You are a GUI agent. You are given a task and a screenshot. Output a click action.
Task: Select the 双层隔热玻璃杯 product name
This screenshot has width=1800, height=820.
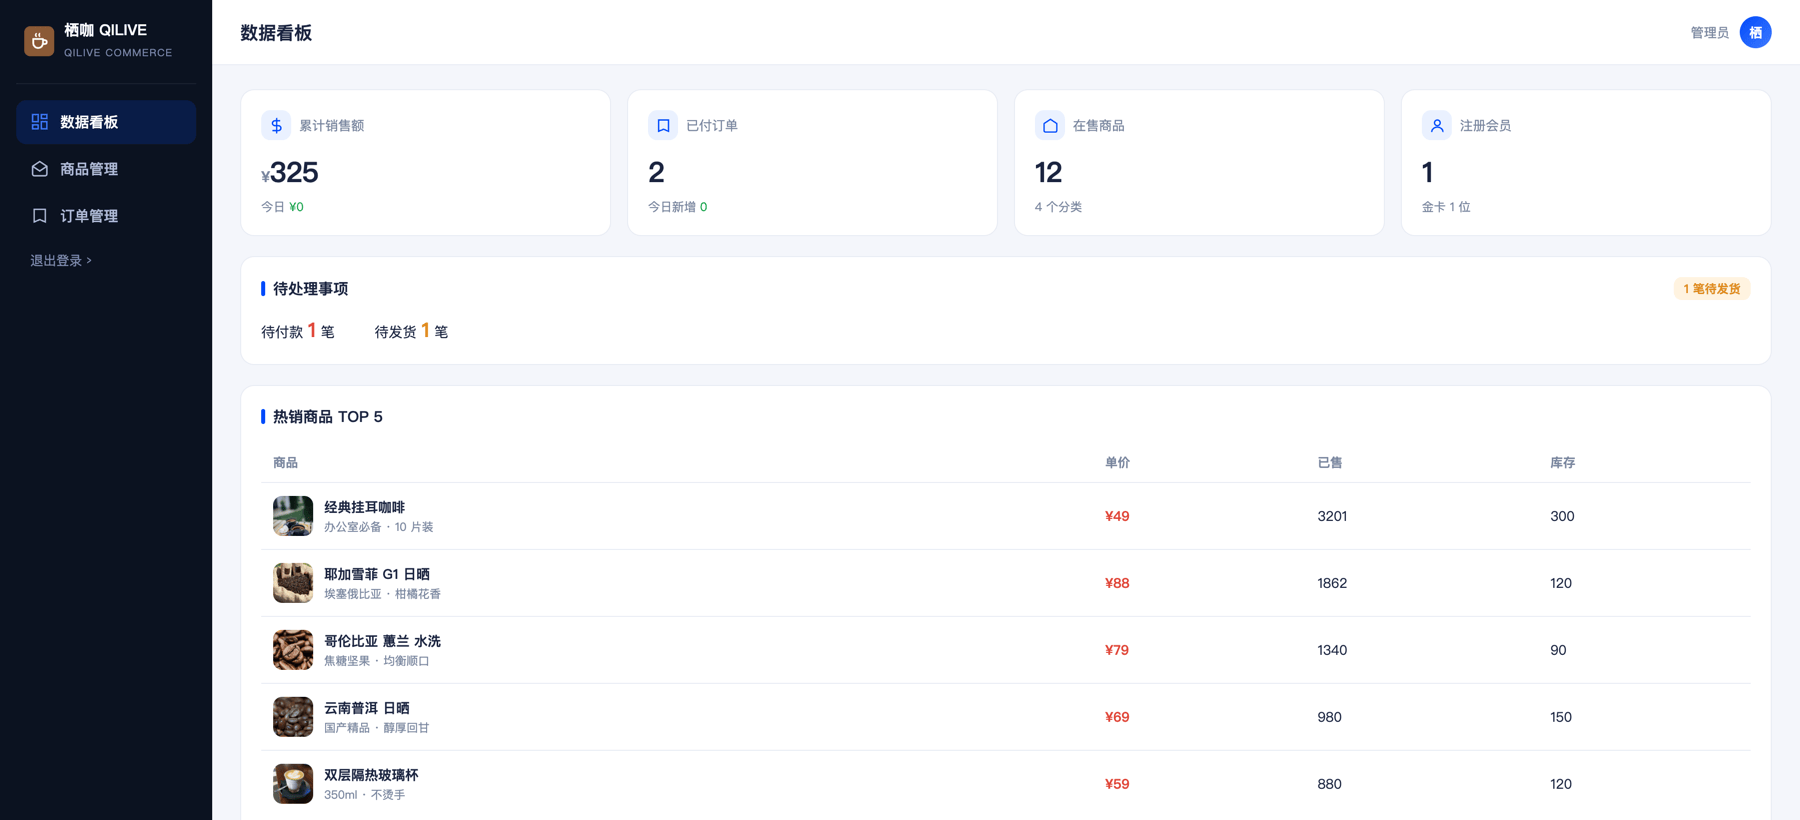(x=371, y=775)
